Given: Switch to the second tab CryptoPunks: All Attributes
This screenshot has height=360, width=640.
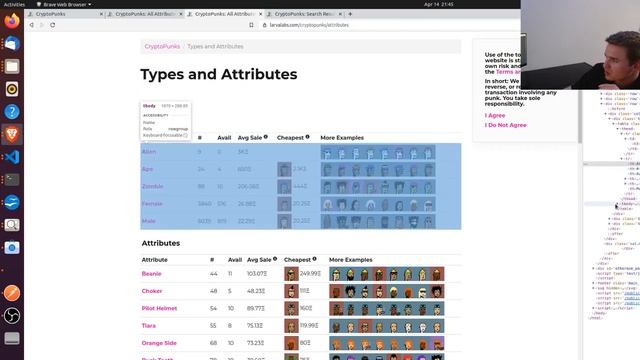Looking at the screenshot, I should (x=145, y=14).
